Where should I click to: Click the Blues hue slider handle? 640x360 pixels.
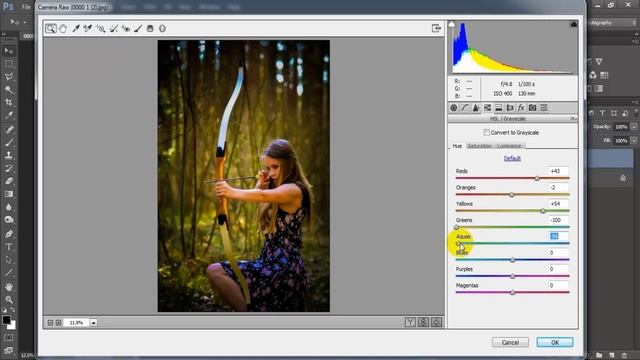click(x=513, y=260)
